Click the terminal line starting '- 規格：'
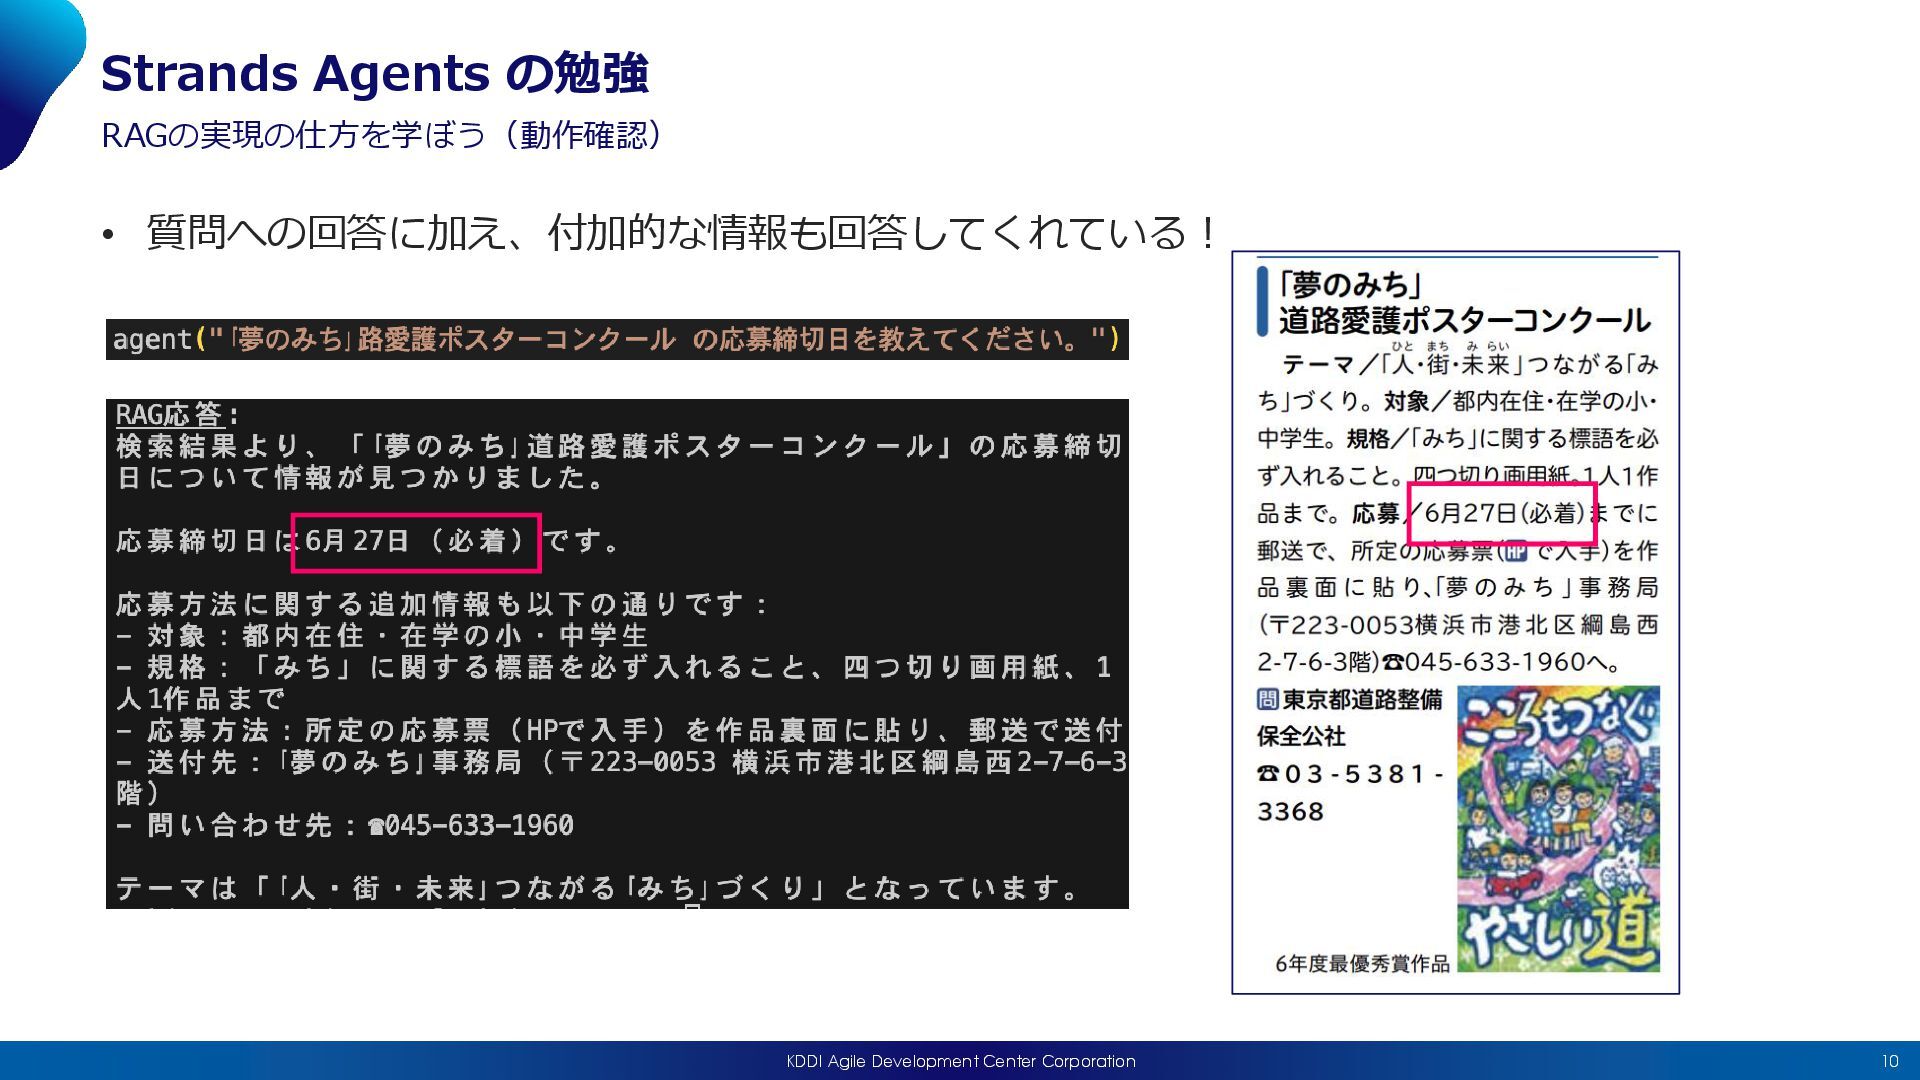This screenshot has width=1920, height=1080. (x=614, y=683)
